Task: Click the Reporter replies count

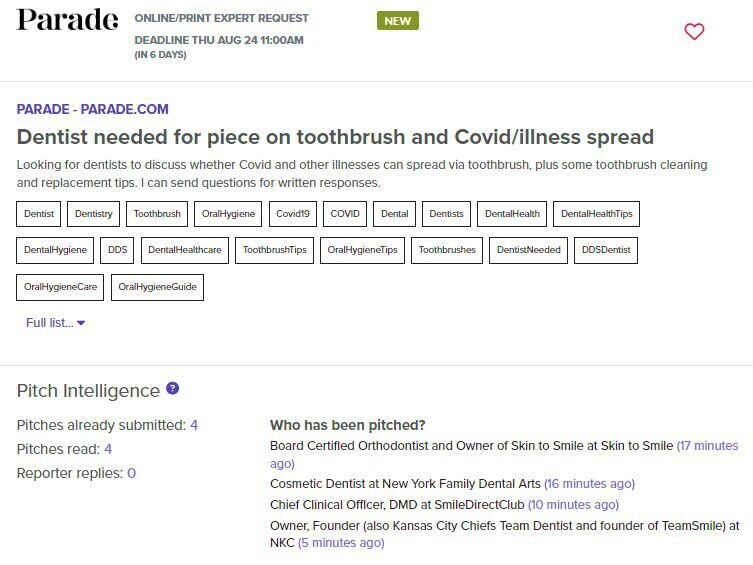Action: [x=131, y=473]
